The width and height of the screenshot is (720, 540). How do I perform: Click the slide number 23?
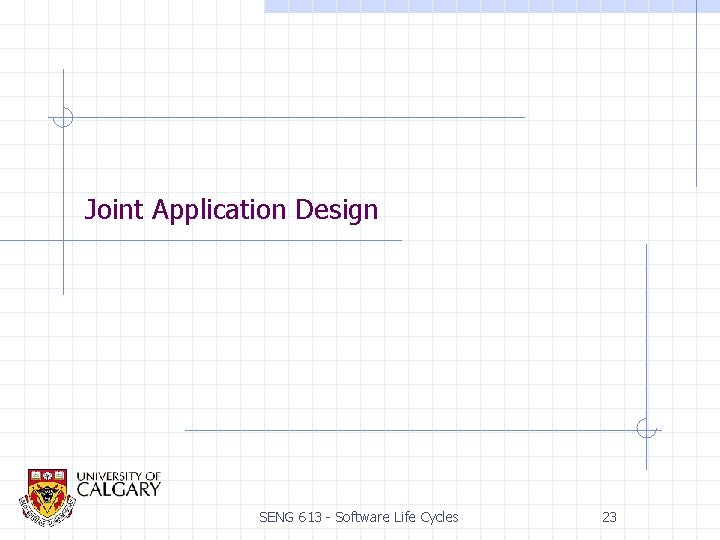[609, 518]
